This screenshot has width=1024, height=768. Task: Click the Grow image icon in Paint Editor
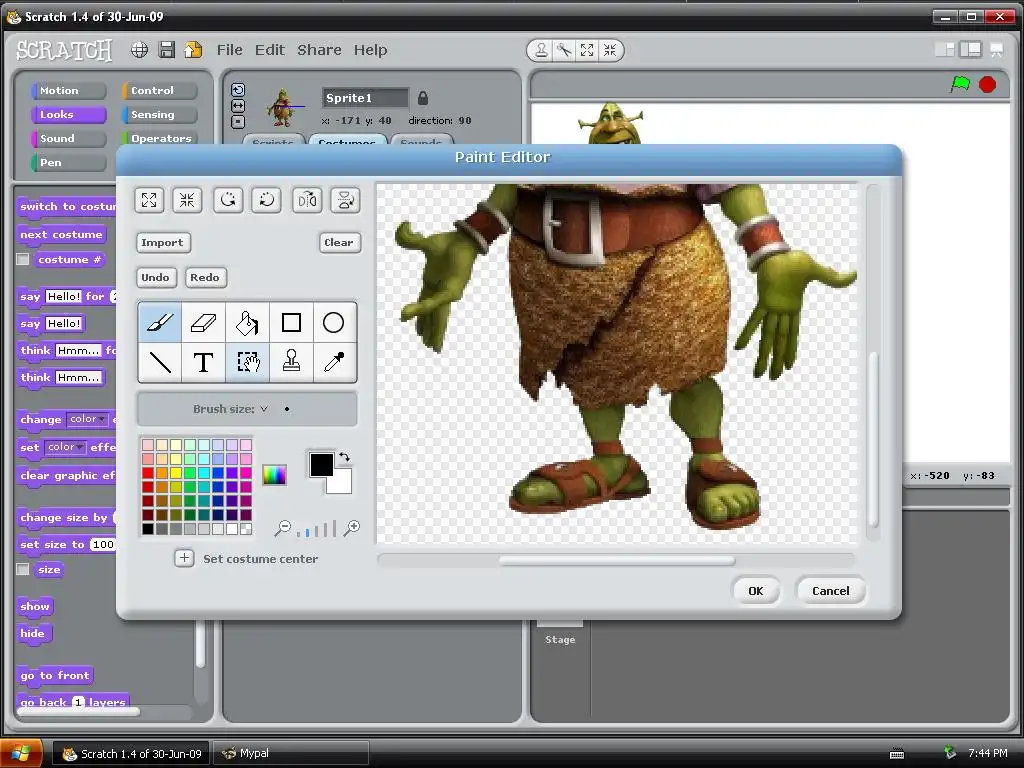[x=149, y=200]
